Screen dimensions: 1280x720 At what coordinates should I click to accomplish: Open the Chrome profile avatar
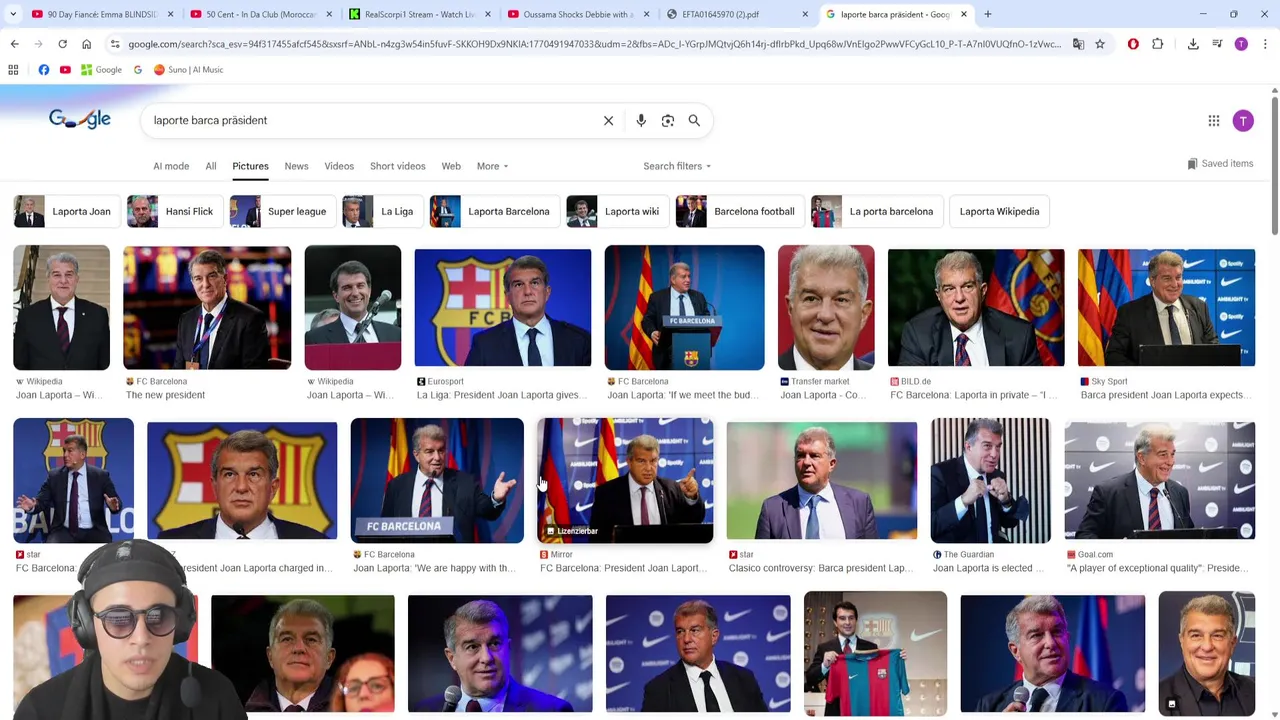[x=1241, y=44]
